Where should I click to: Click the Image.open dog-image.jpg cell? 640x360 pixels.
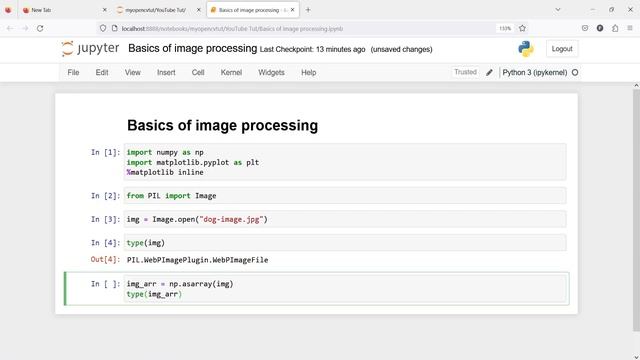(x=345, y=219)
